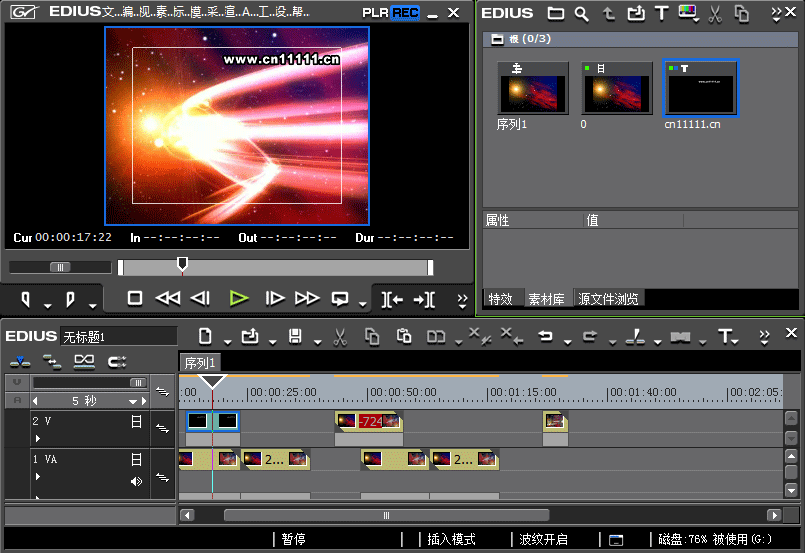Toggle audio speaker on 1 VA track
Screen dimensions: 805x553
[x=136, y=481]
